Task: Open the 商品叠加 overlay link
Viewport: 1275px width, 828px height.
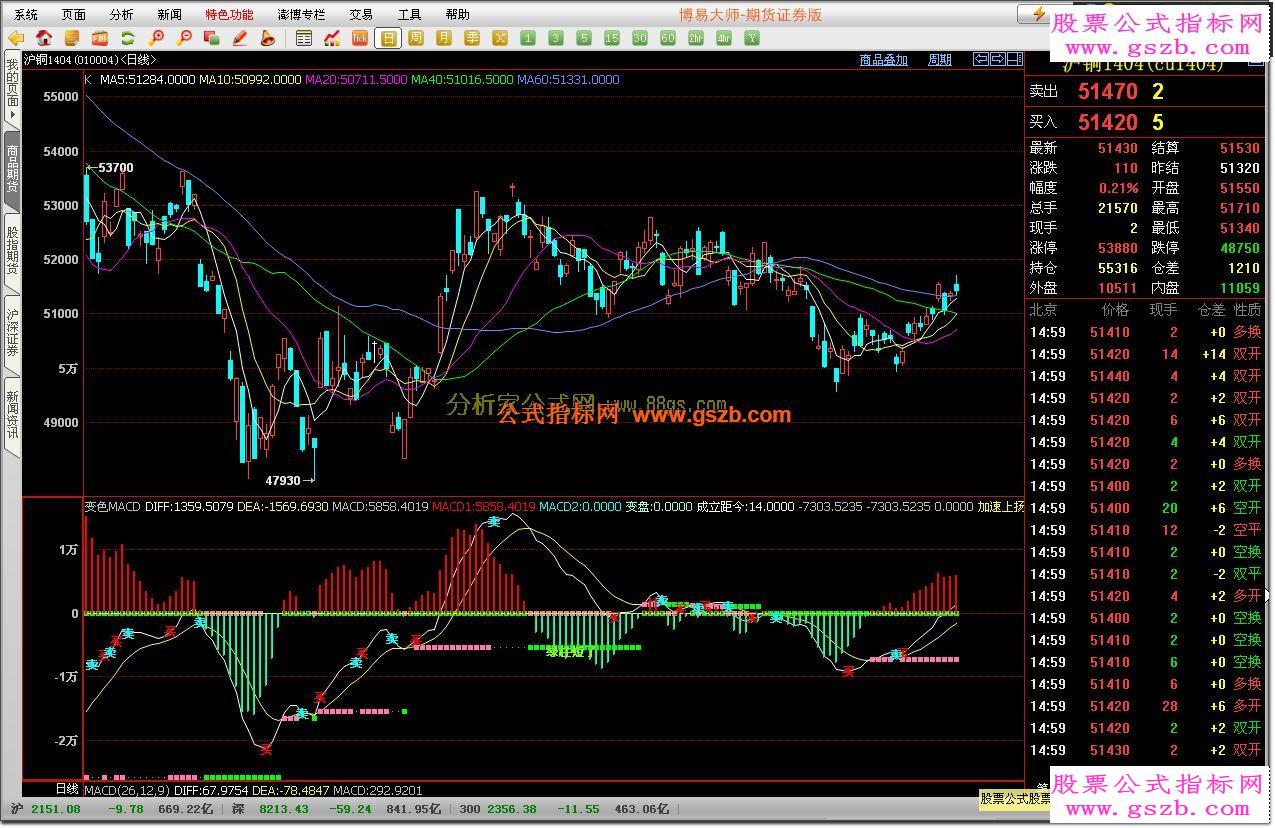Action: [x=884, y=60]
